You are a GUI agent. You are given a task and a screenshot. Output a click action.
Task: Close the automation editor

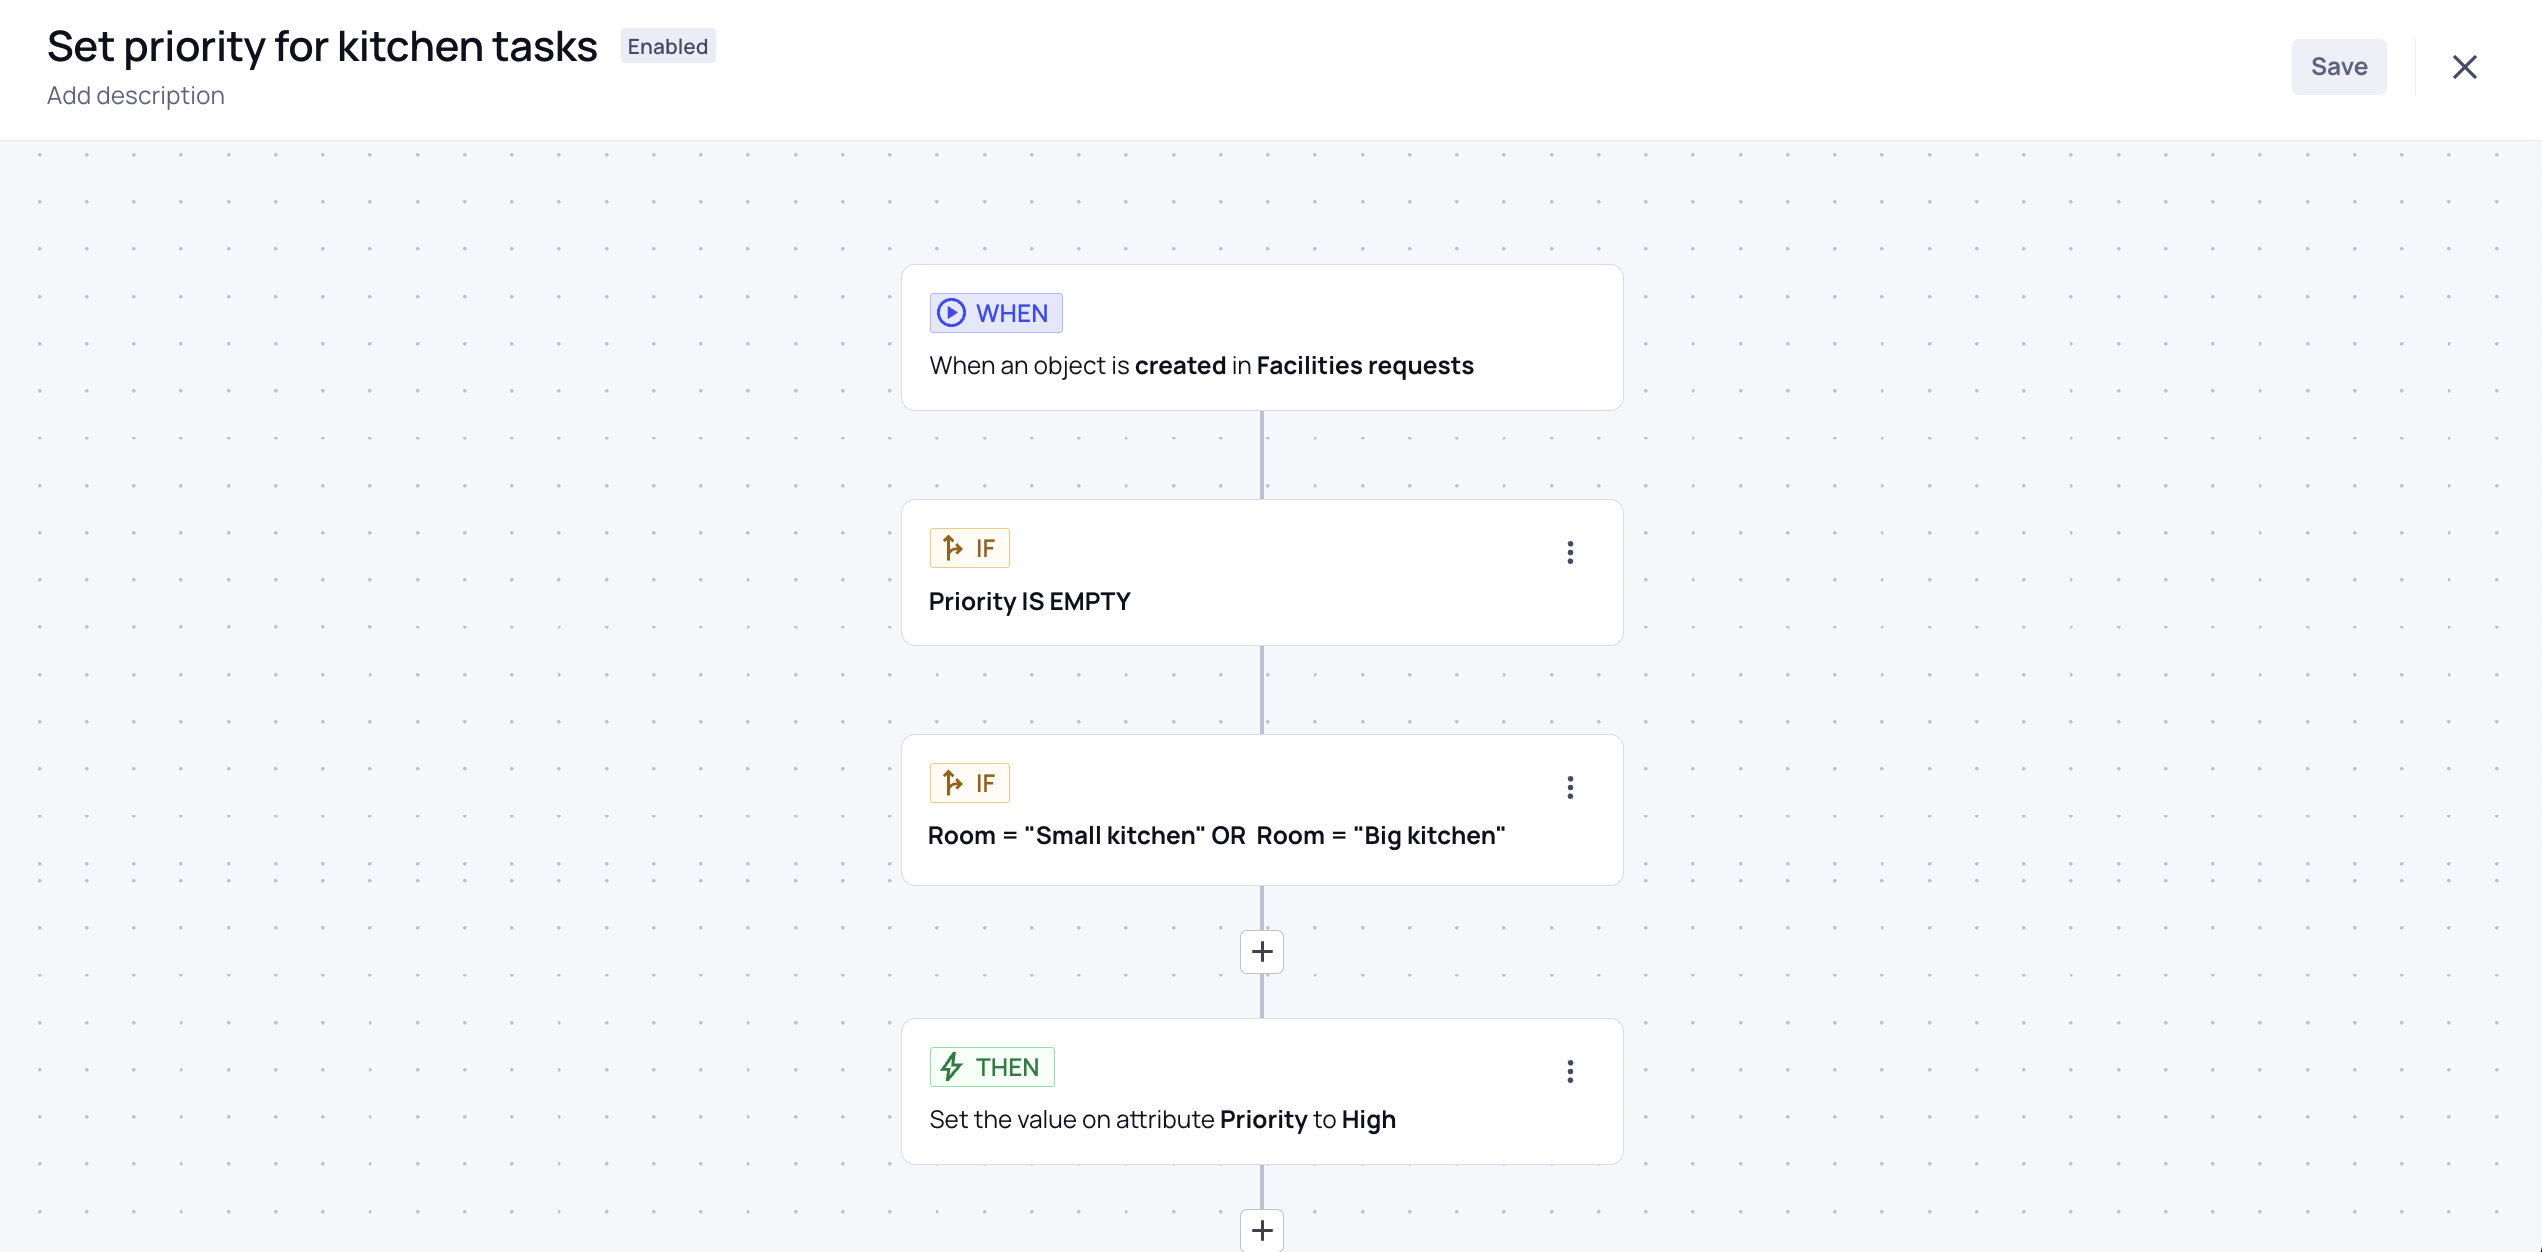point(2465,67)
